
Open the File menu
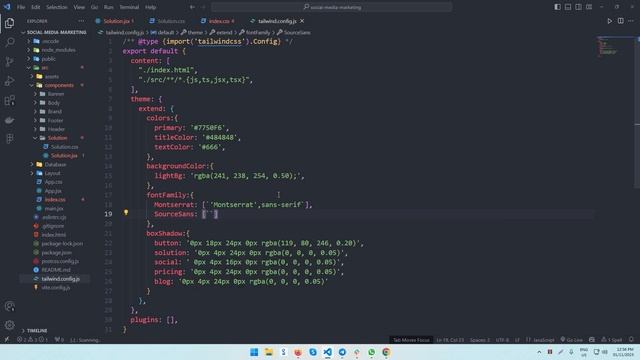(21, 7)
